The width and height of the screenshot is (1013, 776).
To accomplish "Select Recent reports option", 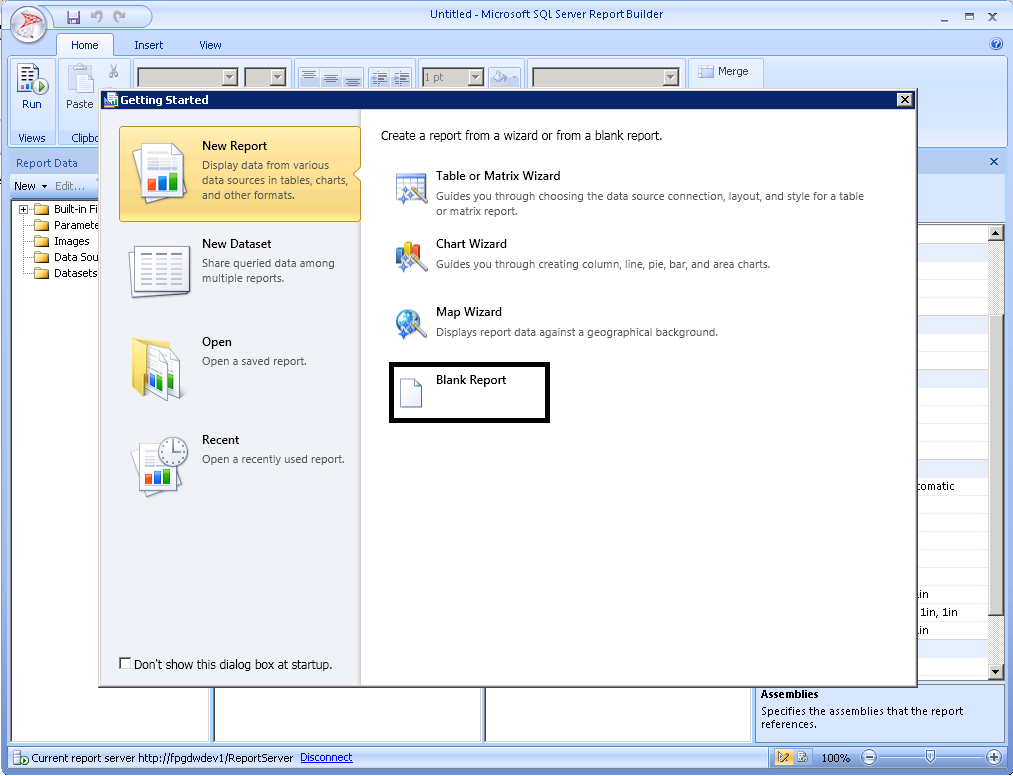I will (220, 440).
